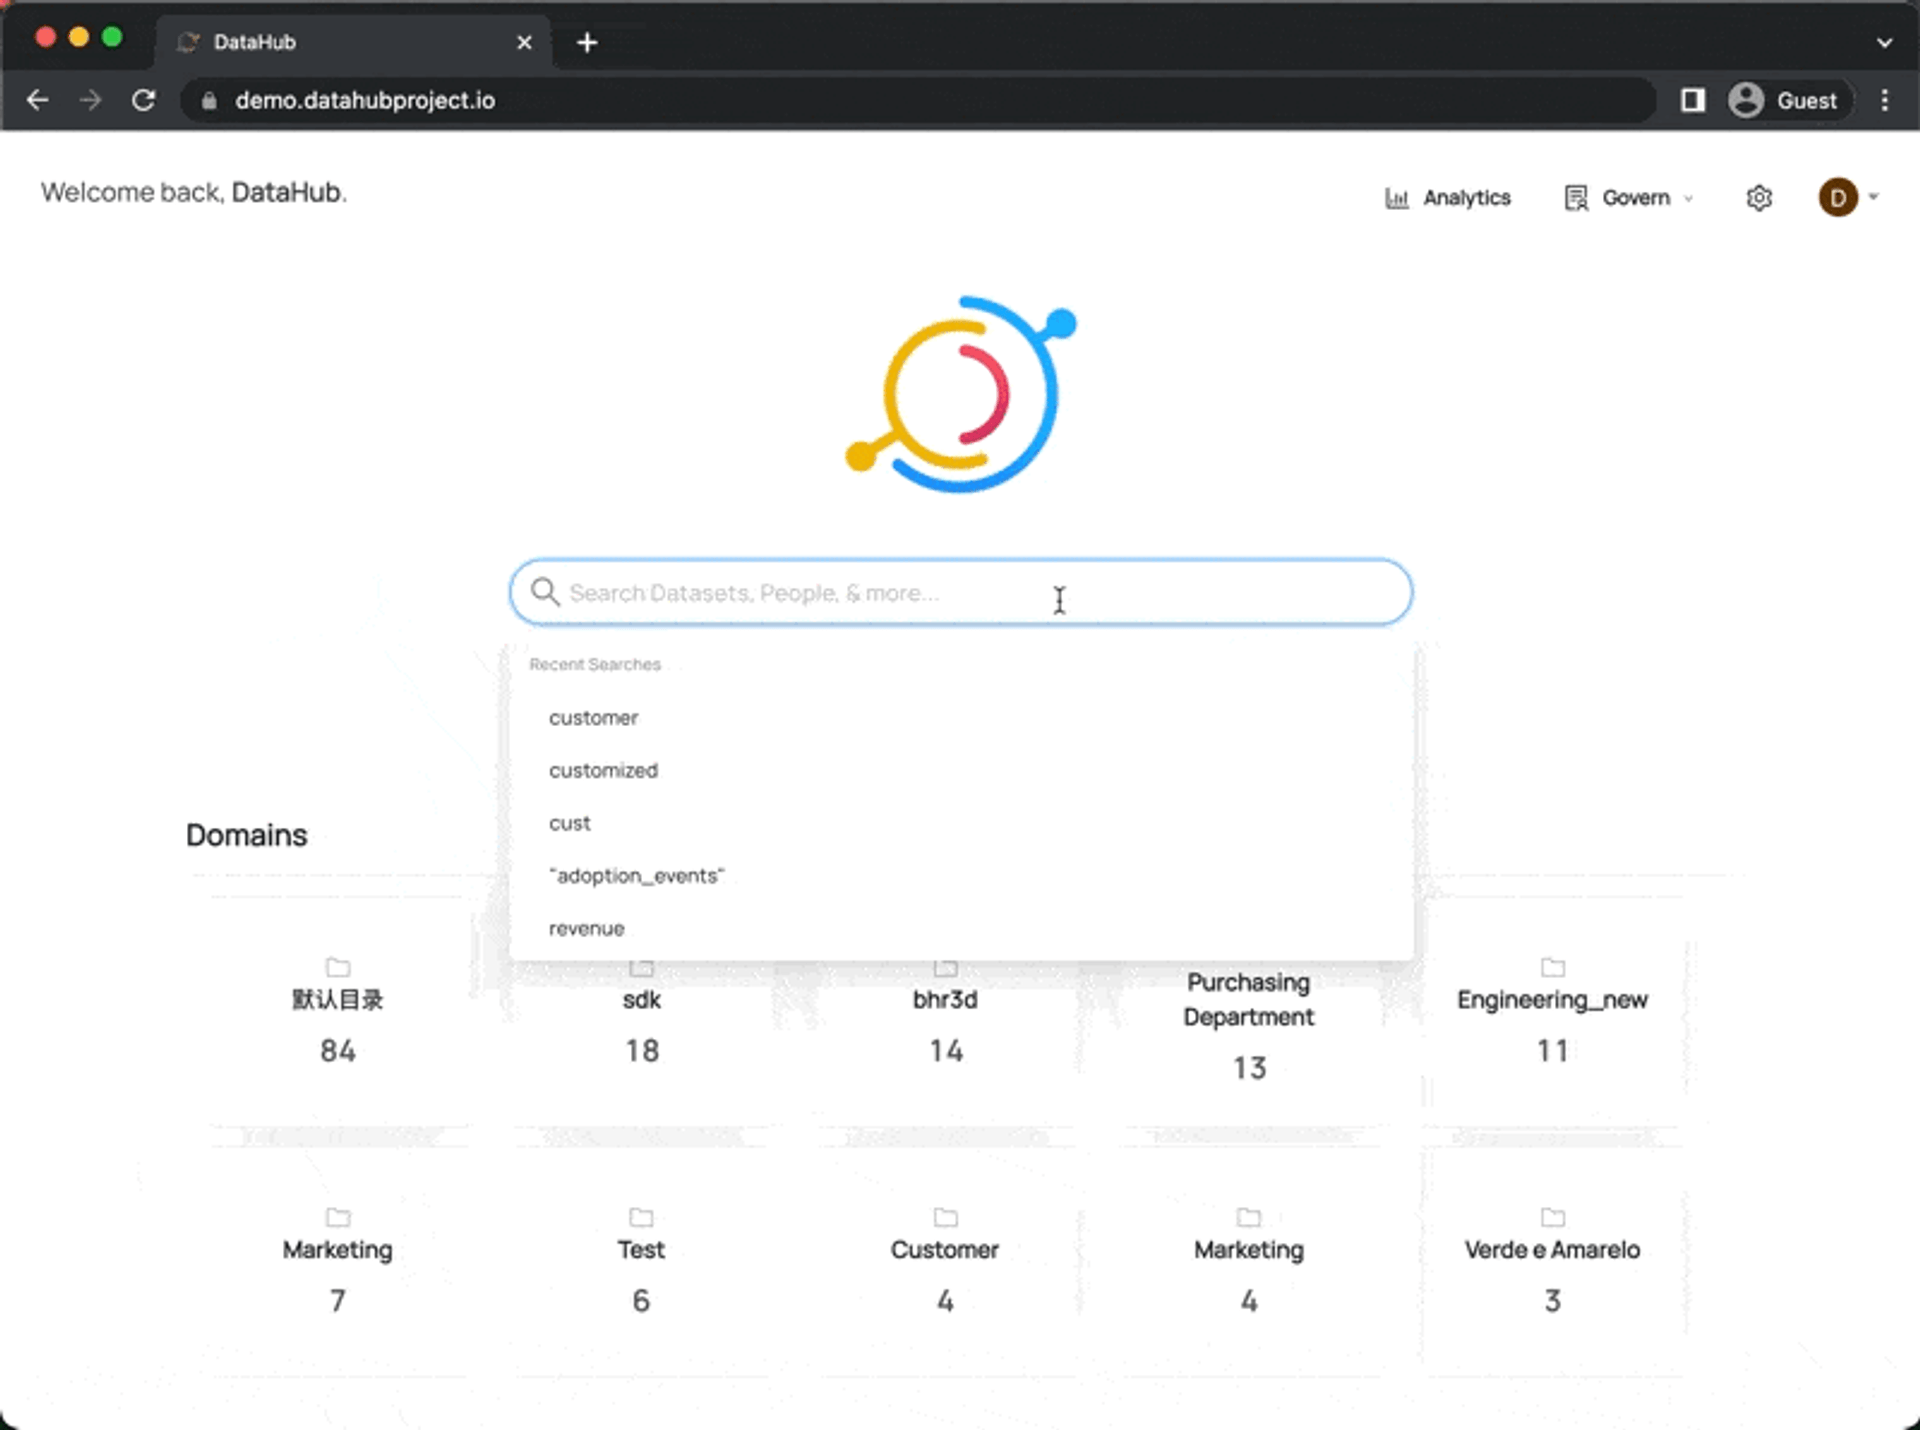1920x1430 pixels.
Task: Open the 默认目录 domain card
Action: [338, 1012]
